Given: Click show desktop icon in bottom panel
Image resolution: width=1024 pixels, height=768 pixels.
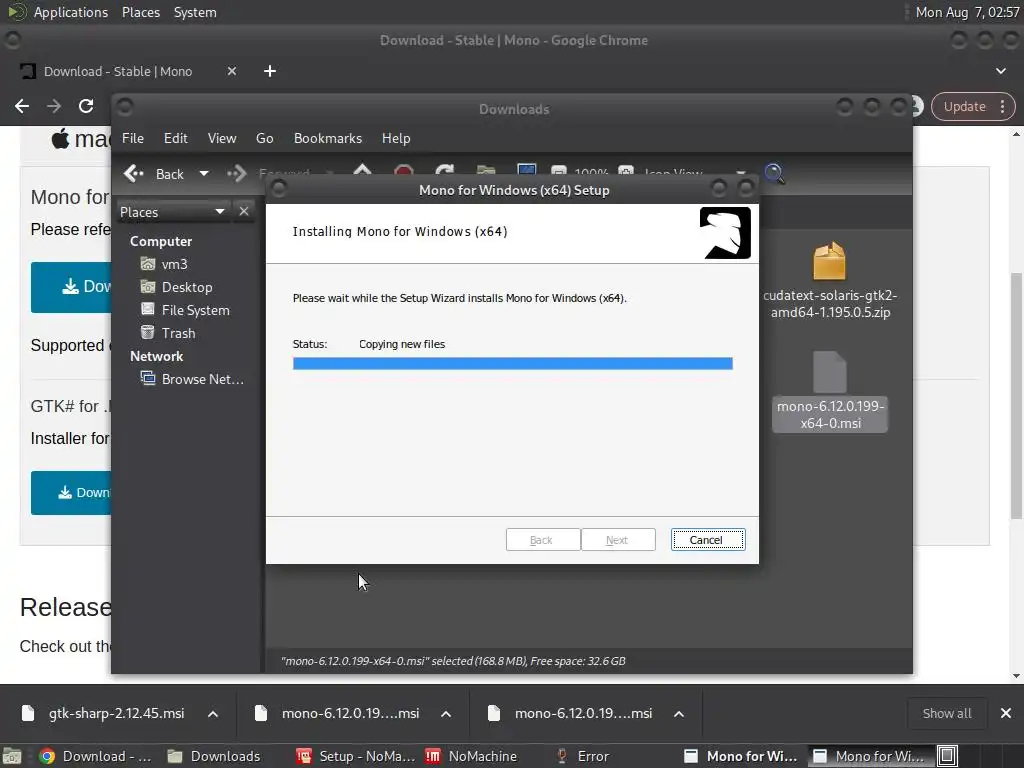Looking at the screenshot, I should coord(12,756).
